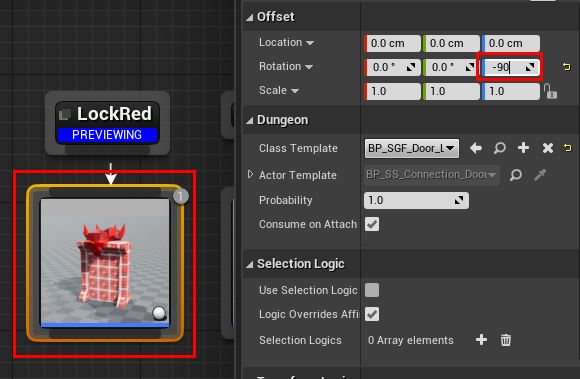Toggle Logic Overrides Affinity checkbox
The height and width of the screenshot is (379, 580).
[x=372, y=314]
